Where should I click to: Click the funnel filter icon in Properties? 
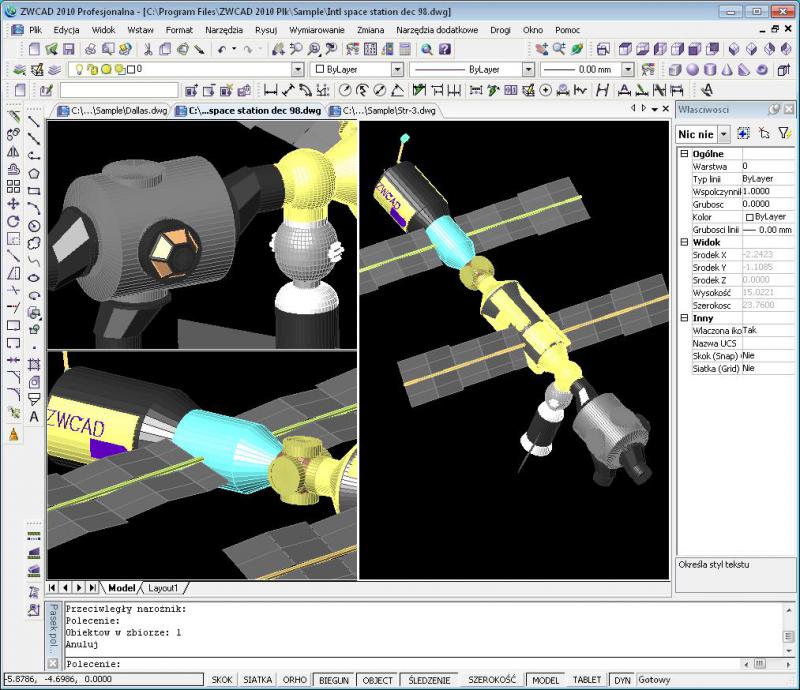point(784,134)
